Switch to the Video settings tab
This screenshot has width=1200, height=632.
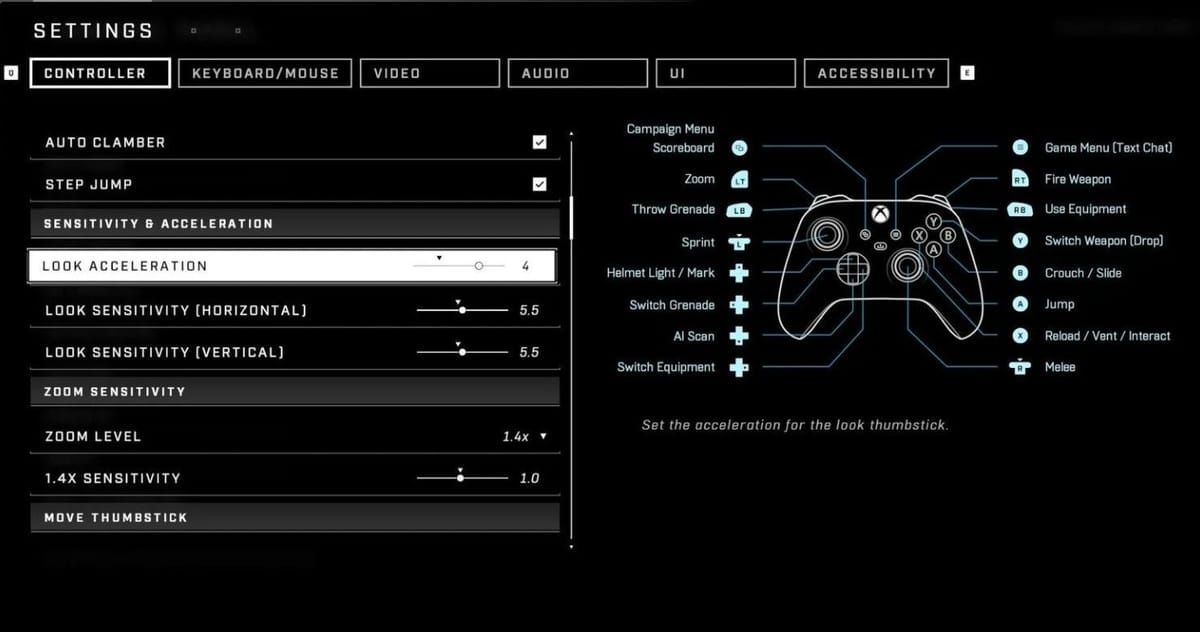point(429,72)
